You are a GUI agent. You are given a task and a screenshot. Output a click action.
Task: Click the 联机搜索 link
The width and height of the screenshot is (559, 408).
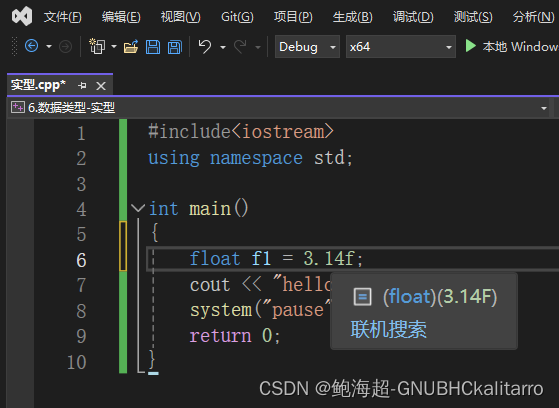(x=389, y=329)
